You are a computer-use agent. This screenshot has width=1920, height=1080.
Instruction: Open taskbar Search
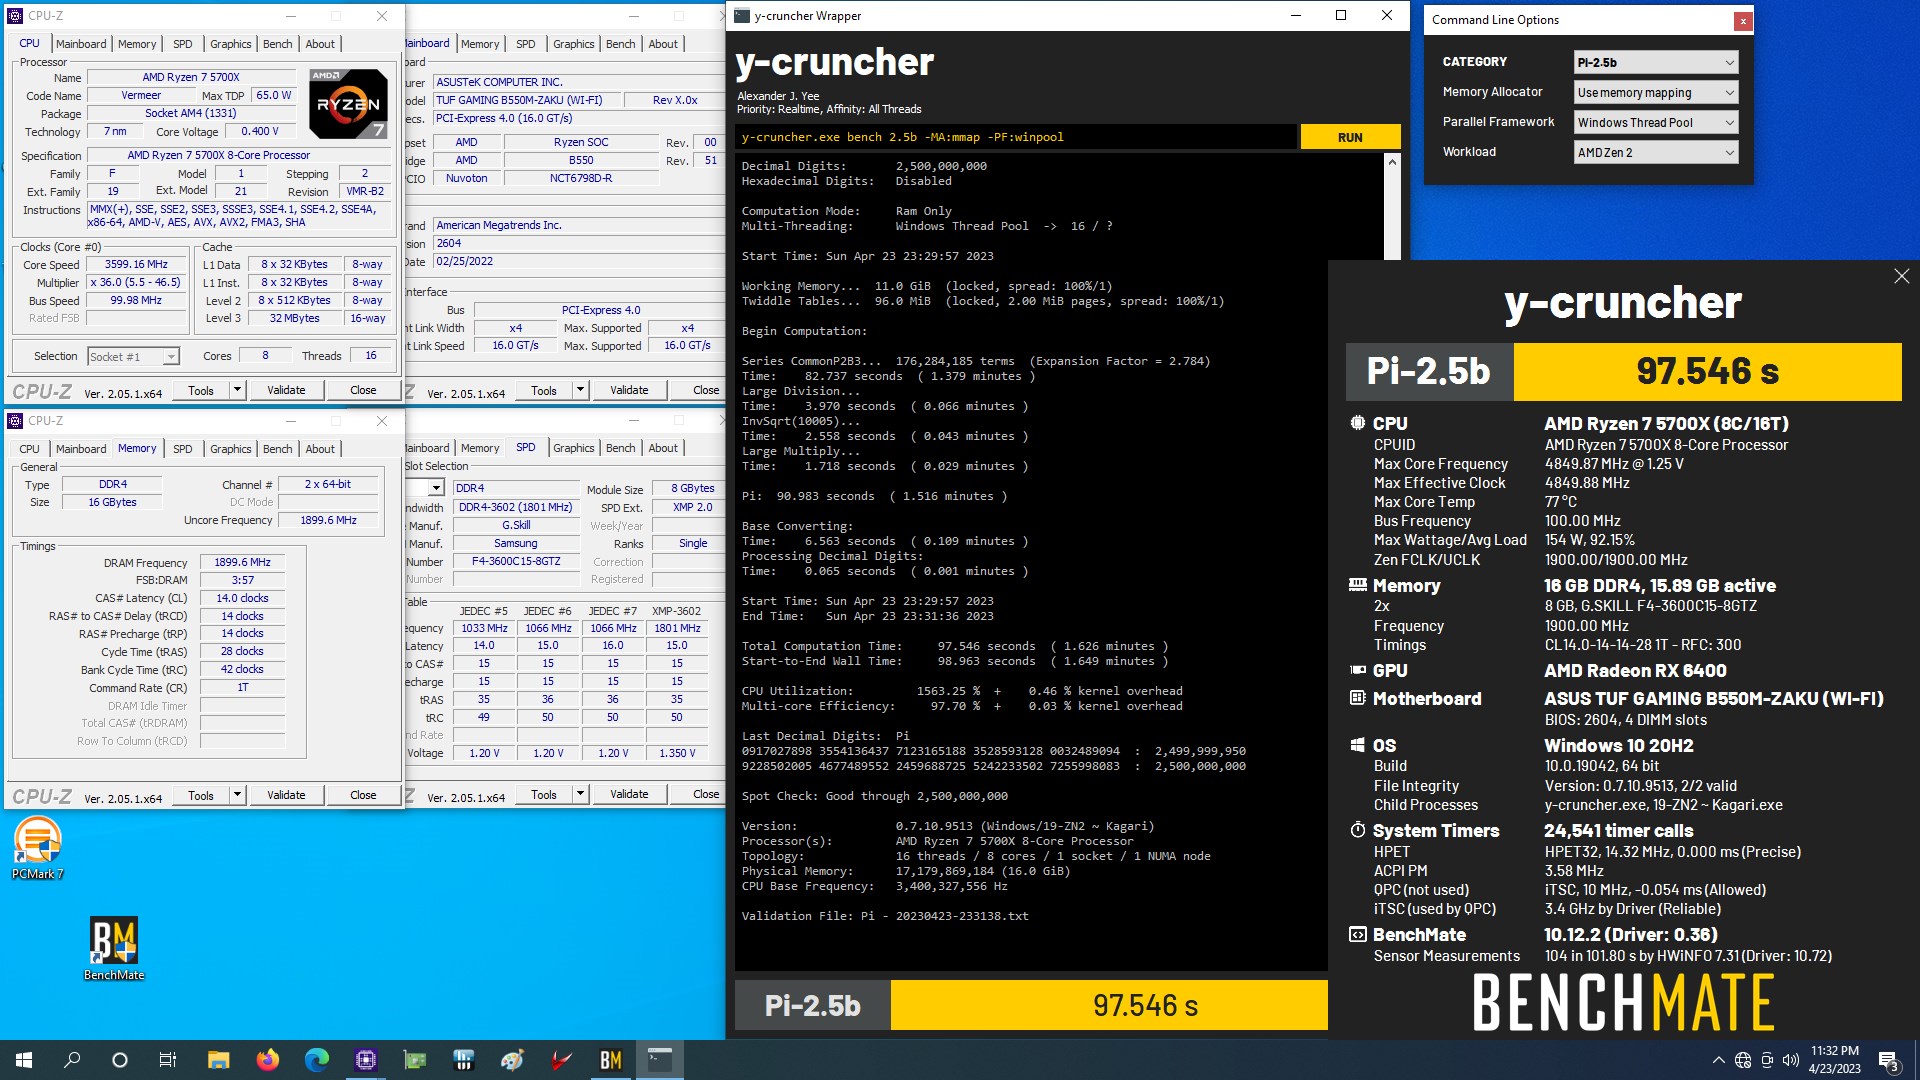(72, 1060)
